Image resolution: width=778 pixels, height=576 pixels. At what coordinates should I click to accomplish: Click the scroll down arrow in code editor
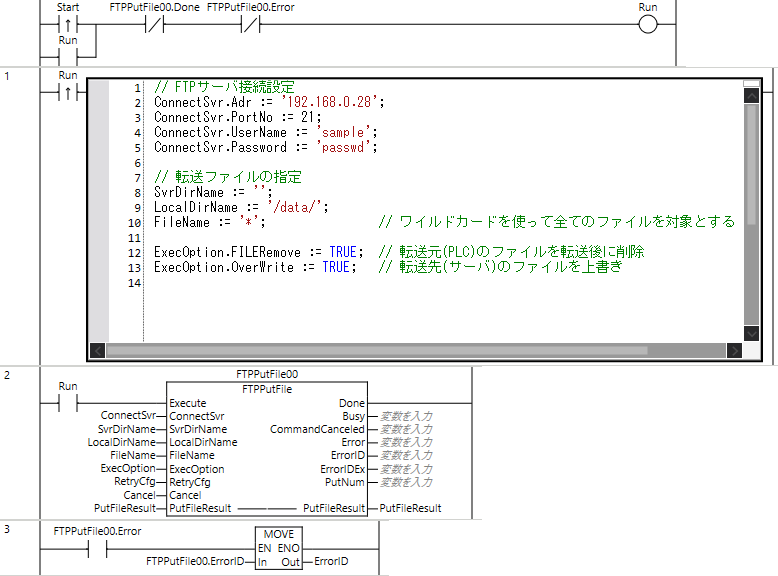[751, 333]
